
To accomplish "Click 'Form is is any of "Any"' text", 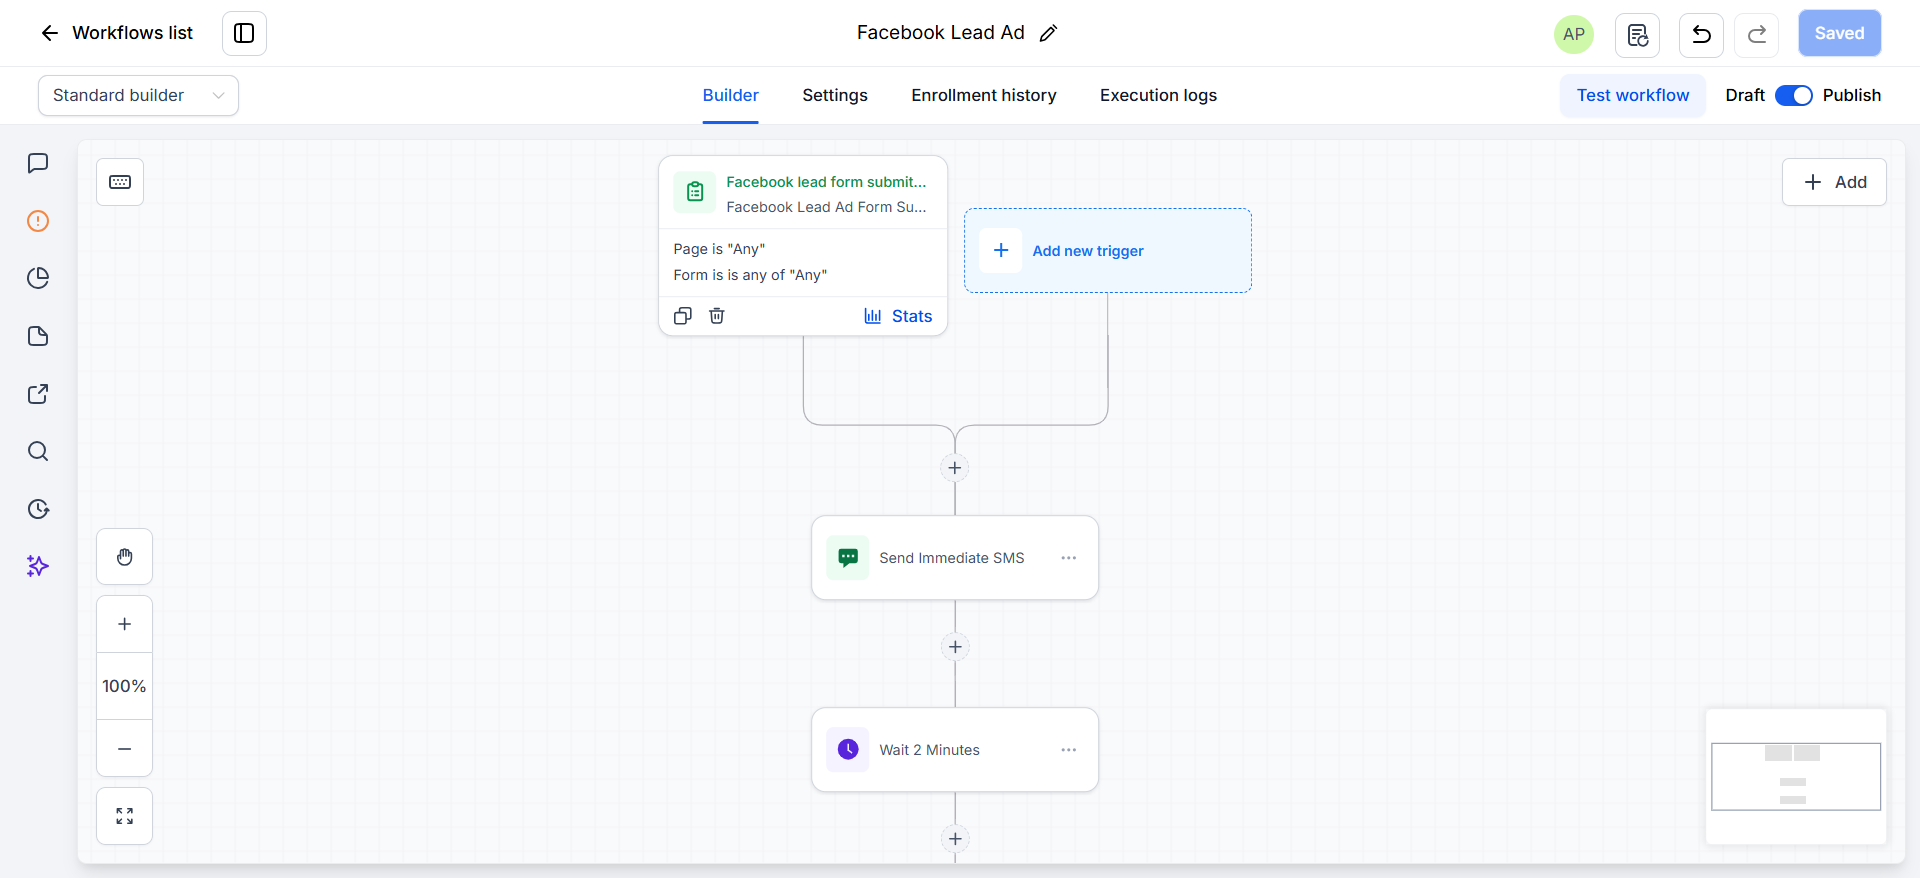I will coord(750,275).
